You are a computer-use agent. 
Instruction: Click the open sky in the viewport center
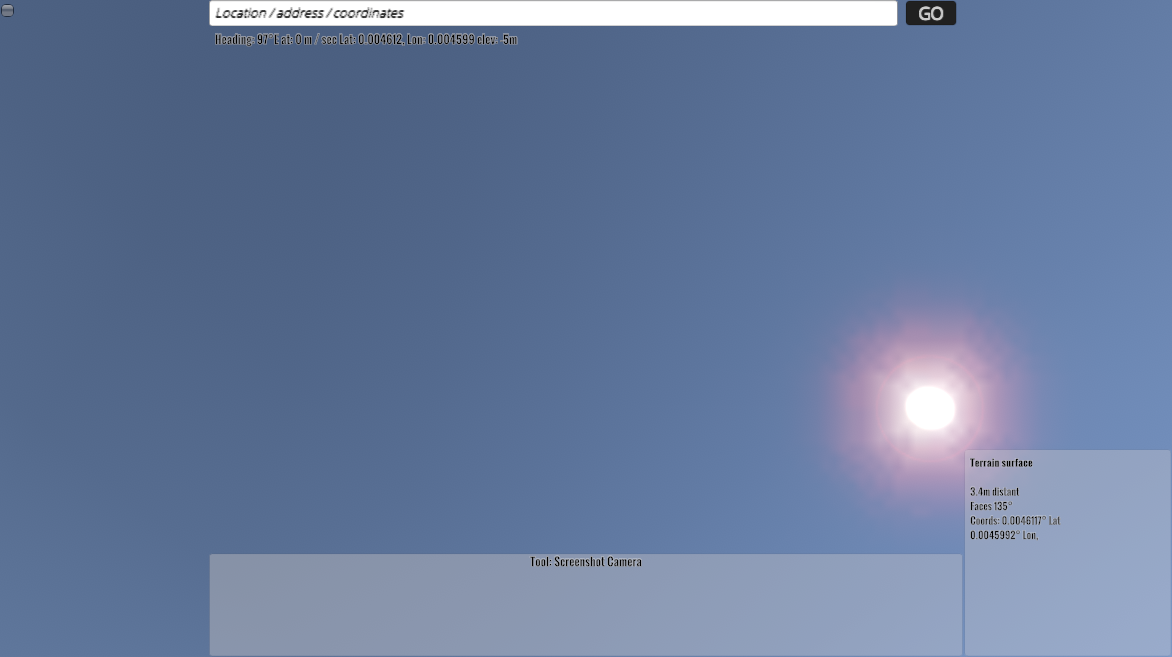coord(586,300)
